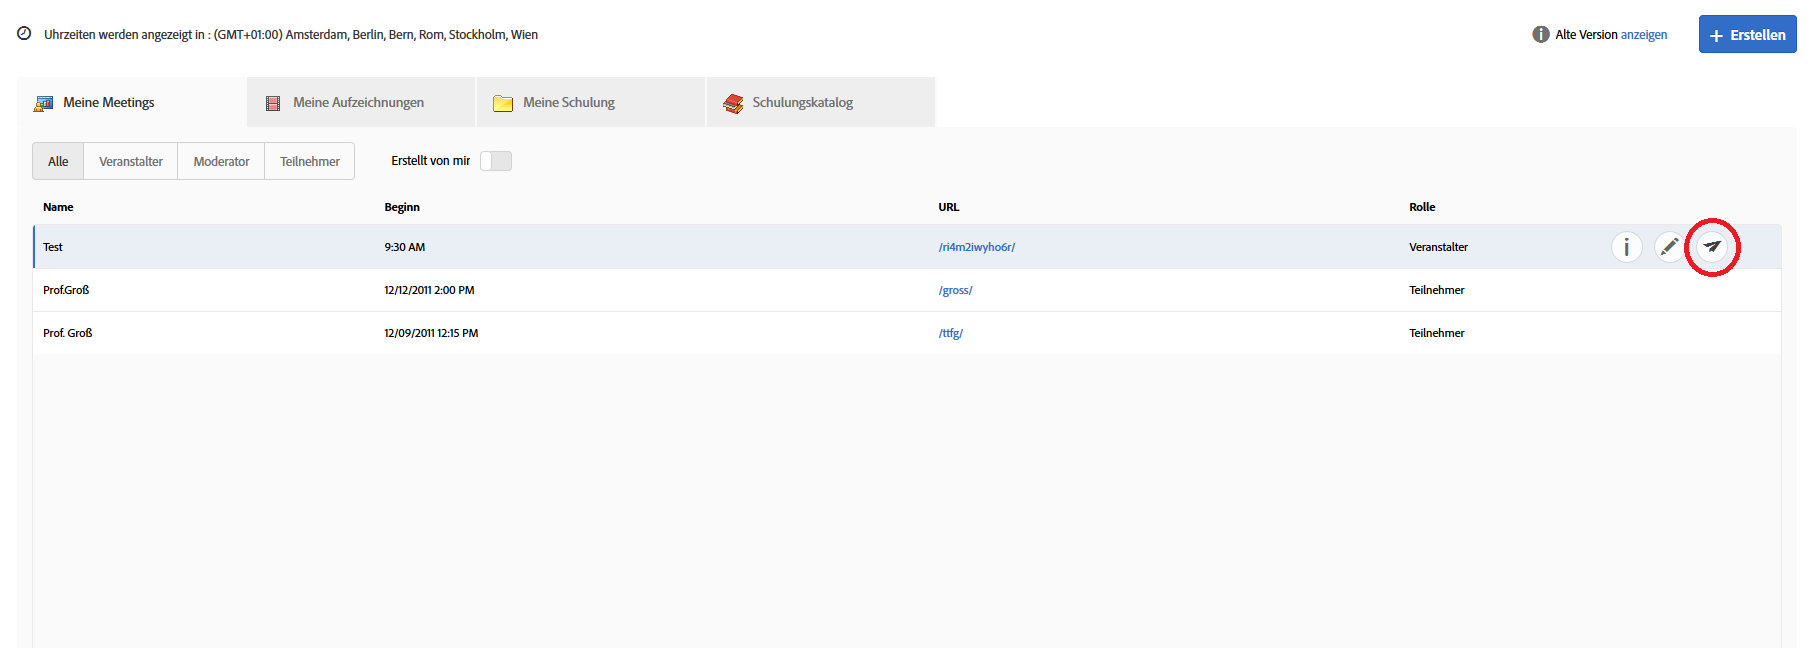Viewport: 1811px width, 648px height.
Task: Select the Test meeting row name
Action: tap(53, 247)
